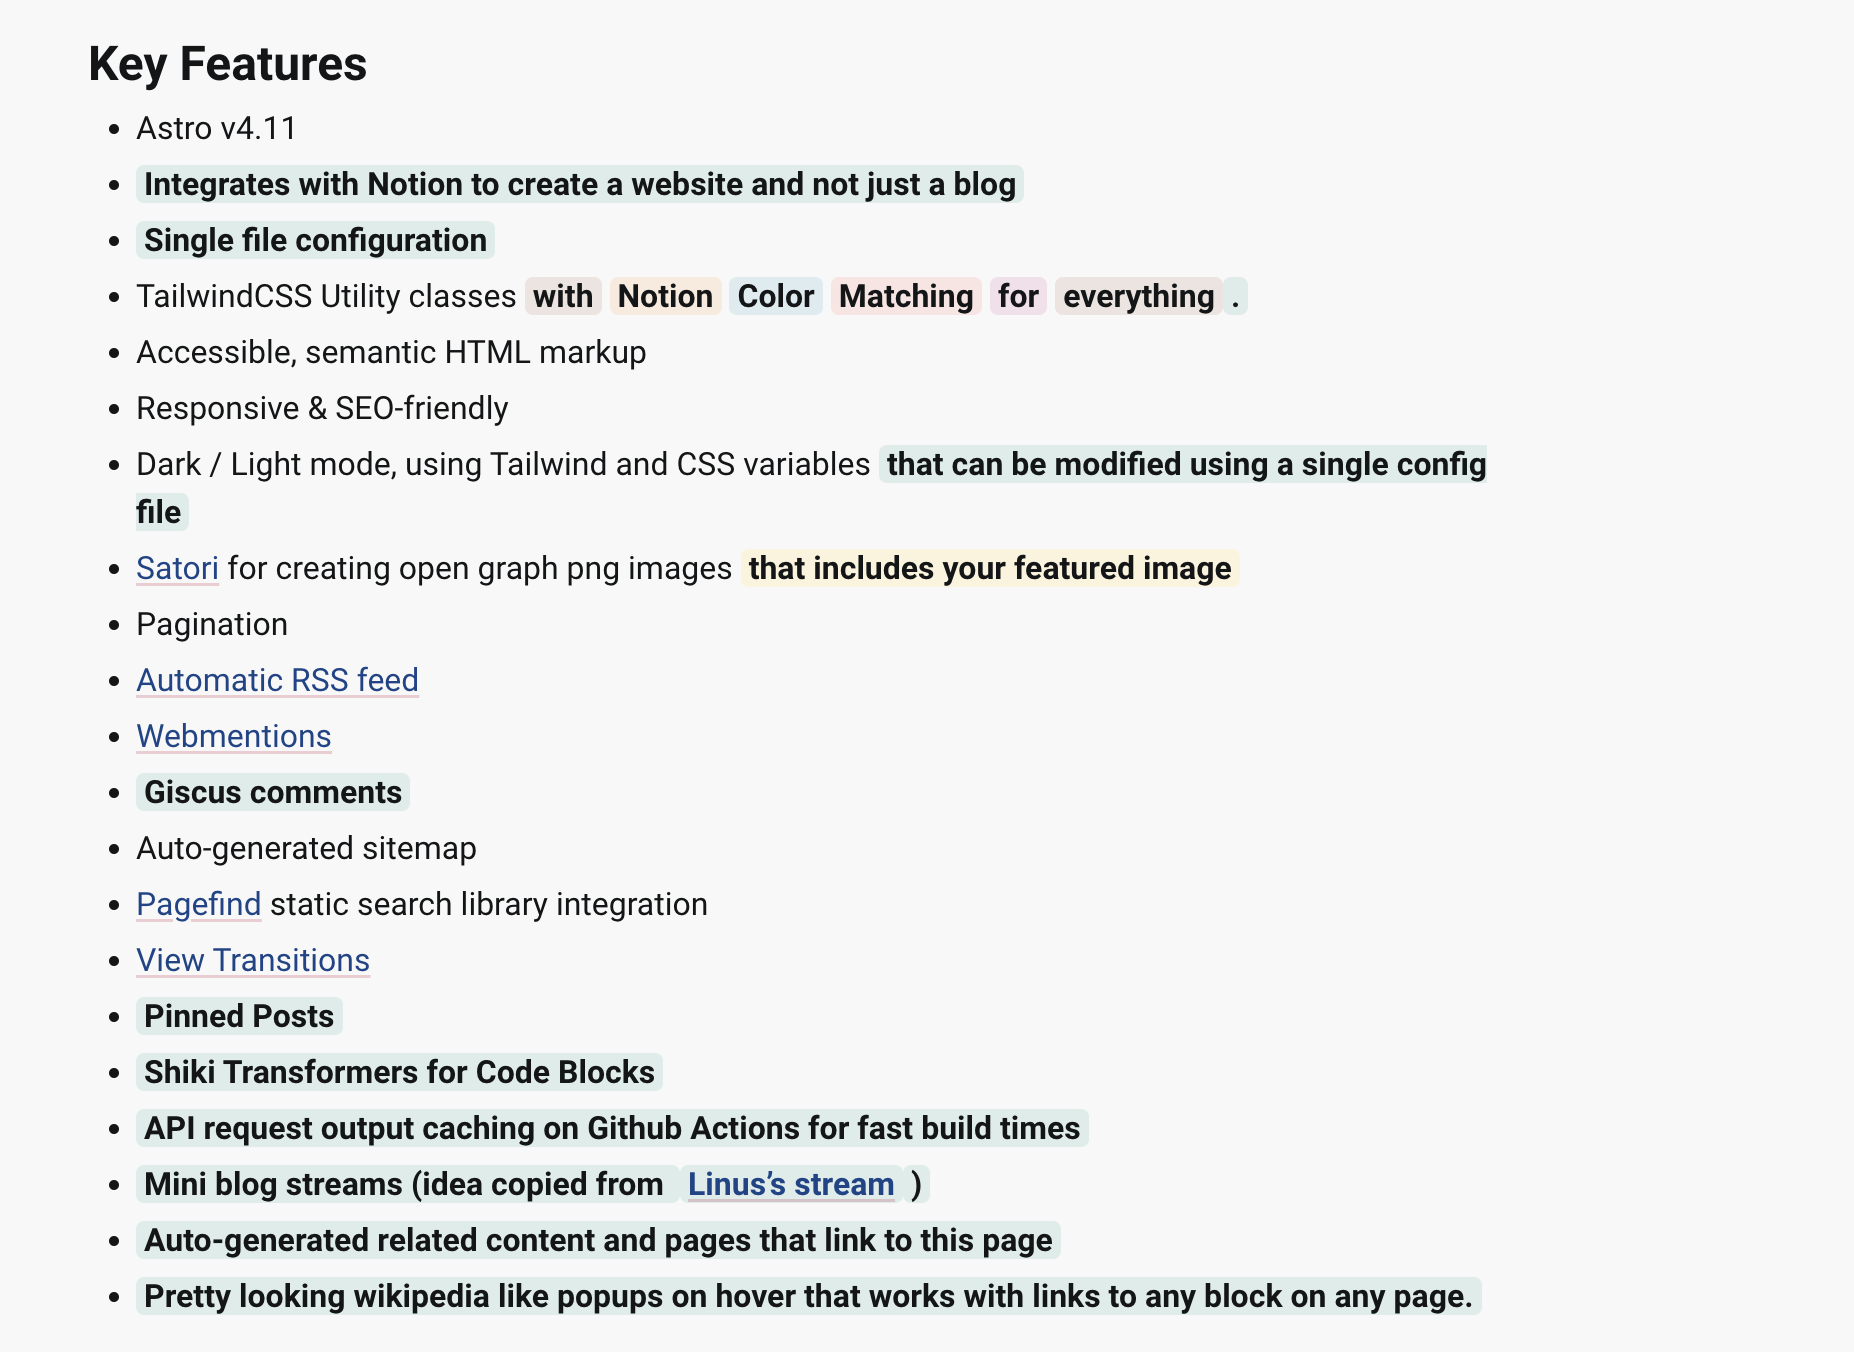Click the Giscus comments highlighted text
The image size is (1854, 1352).
tap(273, 792)
